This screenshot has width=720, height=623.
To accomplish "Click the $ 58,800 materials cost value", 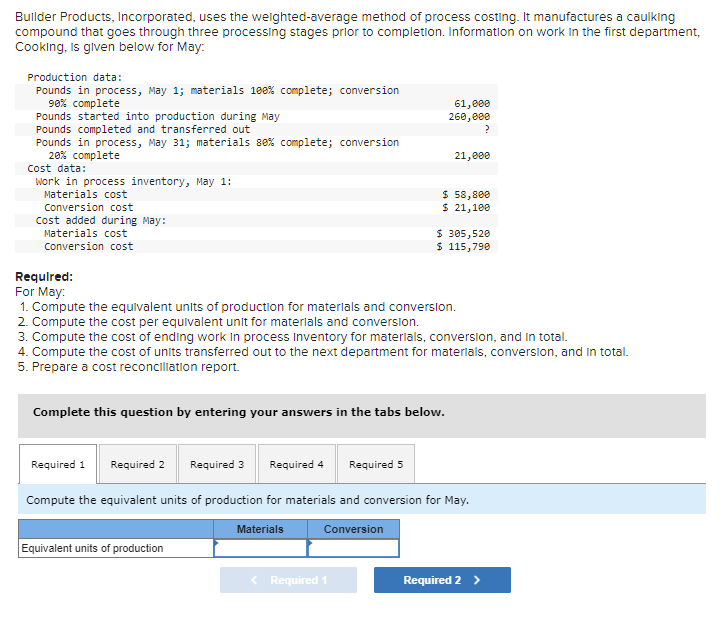I will [466, 195].
